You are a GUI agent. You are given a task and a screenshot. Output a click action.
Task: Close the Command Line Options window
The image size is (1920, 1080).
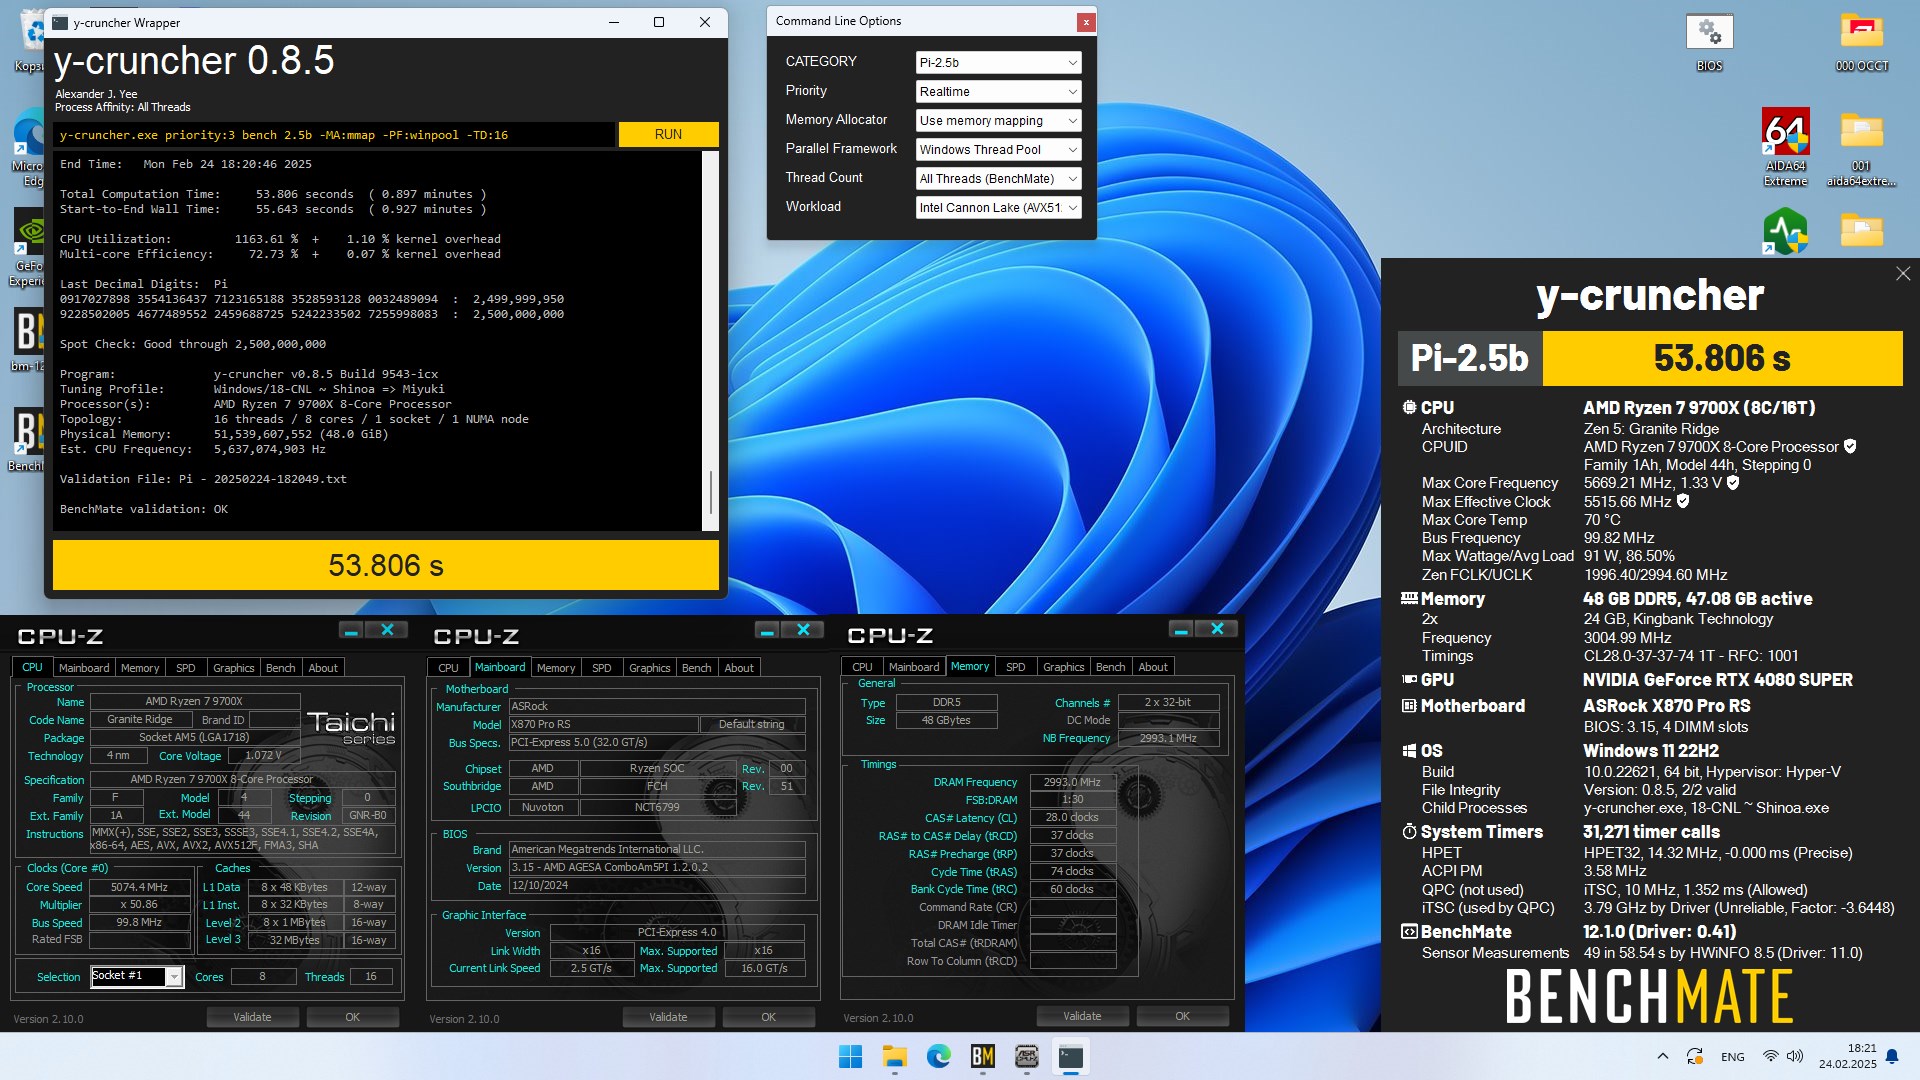tap(1085, 22)
